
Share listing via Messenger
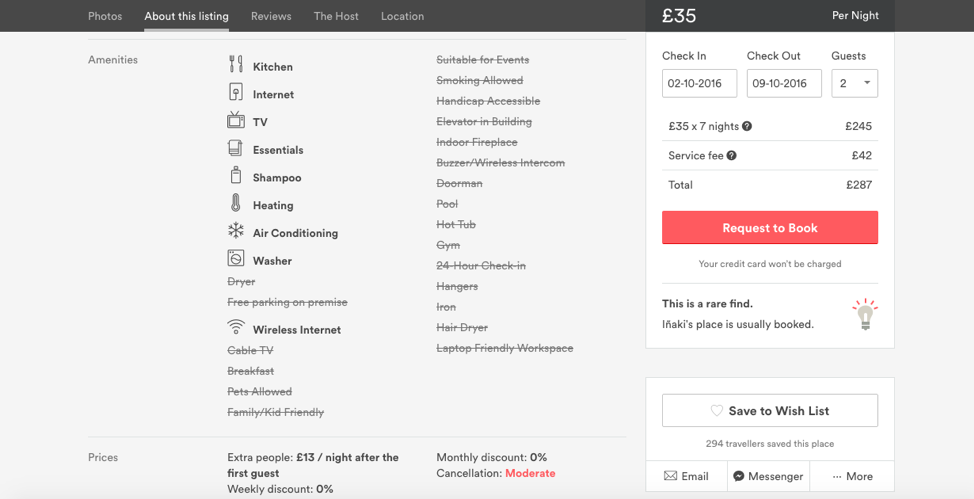pos(768,476)
